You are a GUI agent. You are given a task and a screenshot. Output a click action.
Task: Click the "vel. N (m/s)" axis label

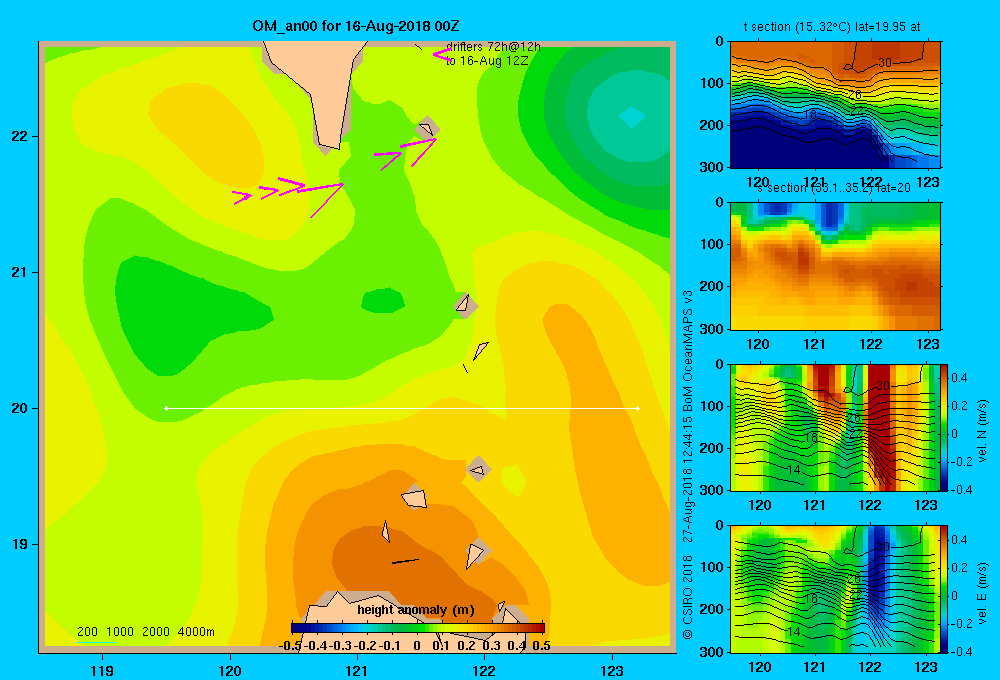(983, 431)
